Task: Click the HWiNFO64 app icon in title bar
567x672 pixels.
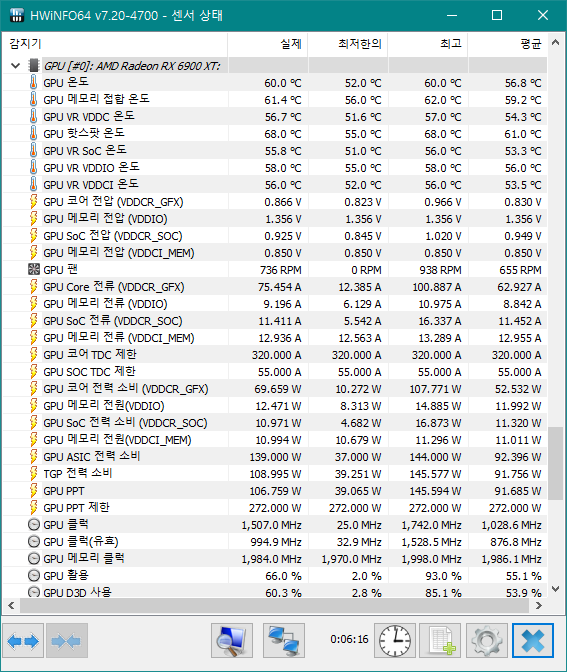Action: 16,15
